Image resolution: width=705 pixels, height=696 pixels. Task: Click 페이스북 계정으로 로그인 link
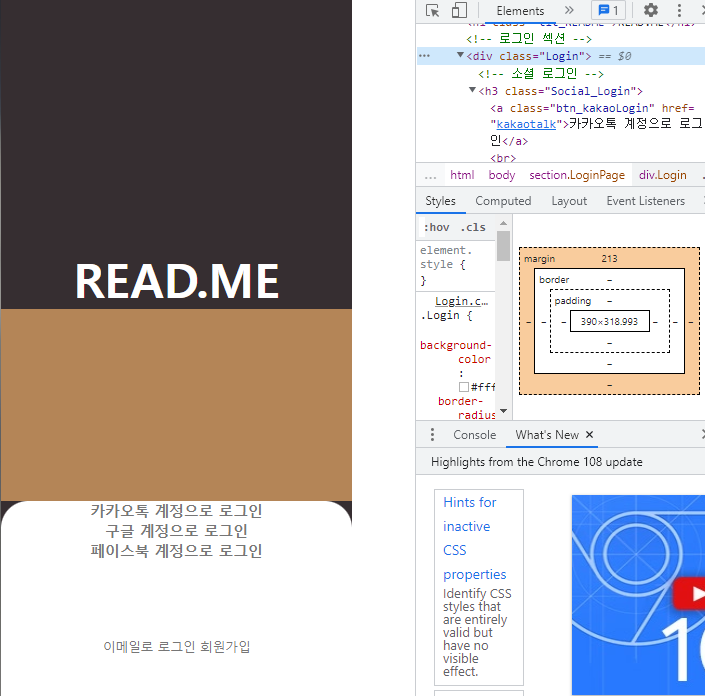click(176, 551)
